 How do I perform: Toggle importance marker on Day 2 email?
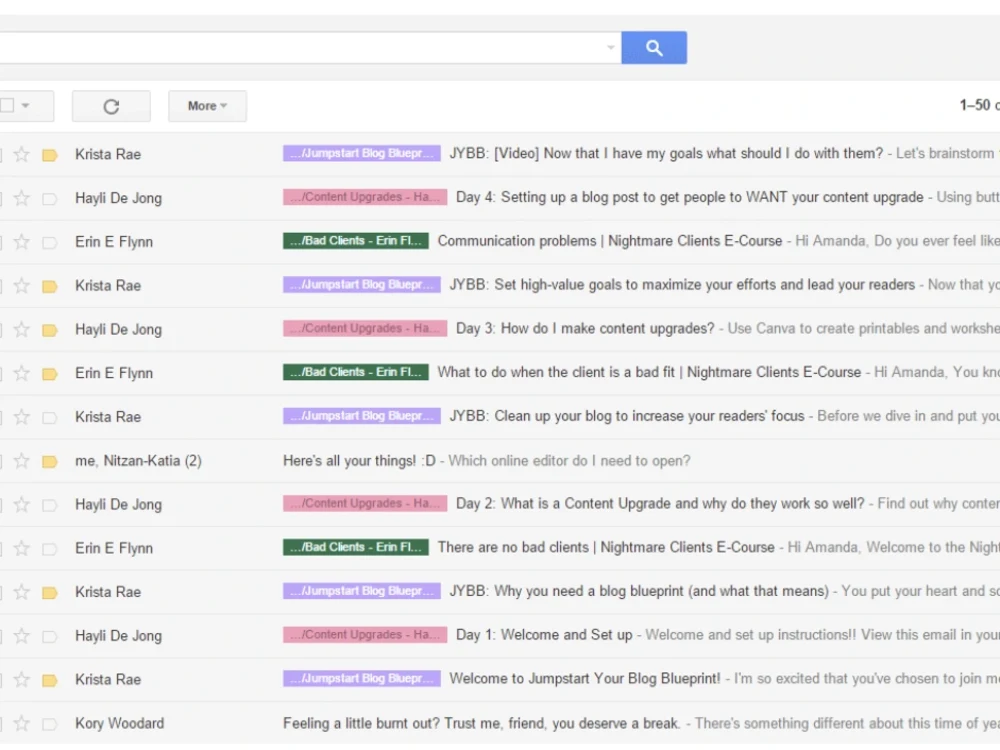tap(50, 505)
